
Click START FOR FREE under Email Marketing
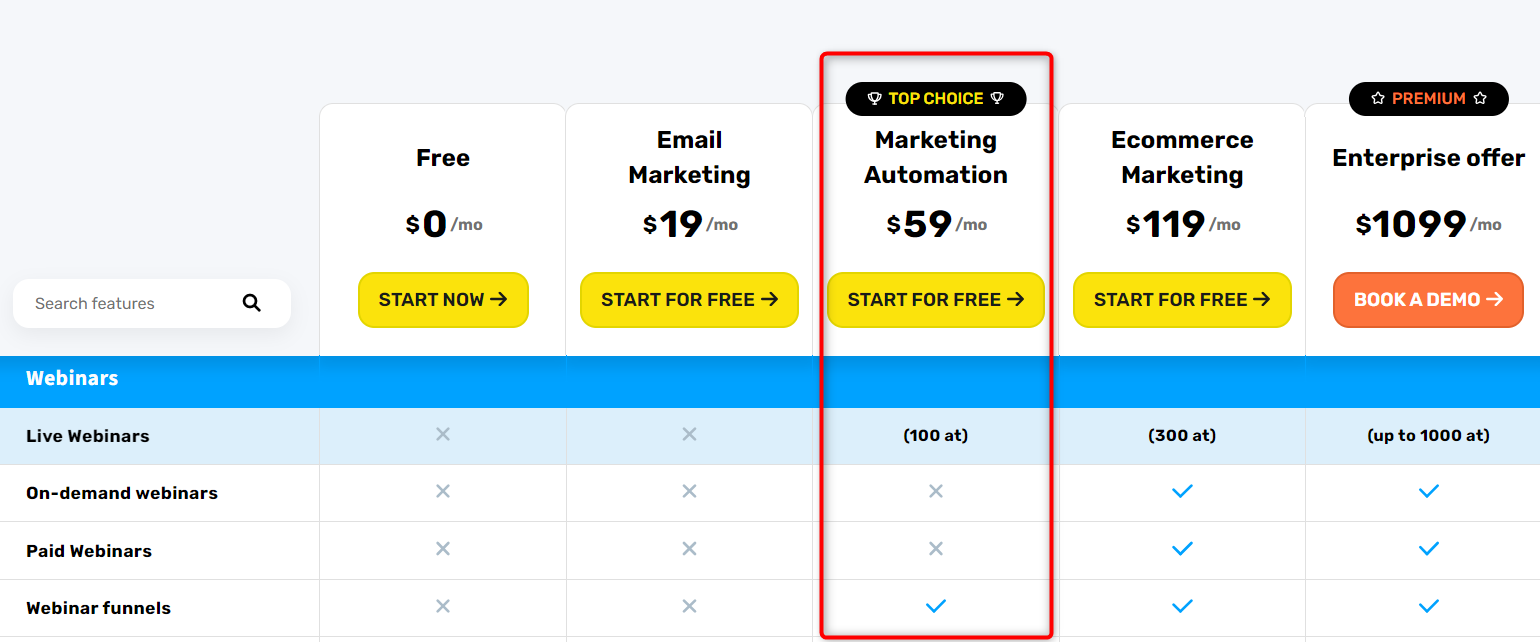coord(689,300)
